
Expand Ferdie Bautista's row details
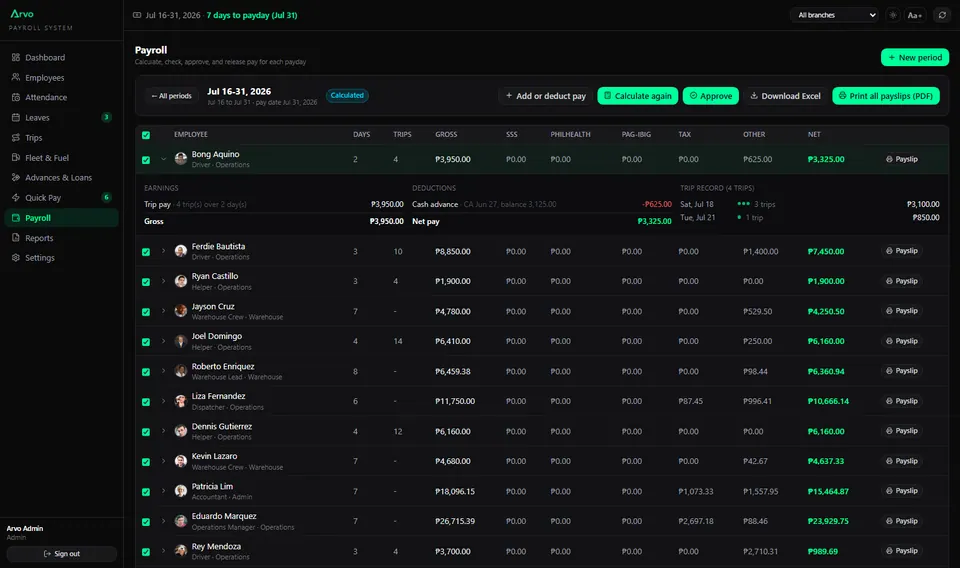tap(163, 251)
